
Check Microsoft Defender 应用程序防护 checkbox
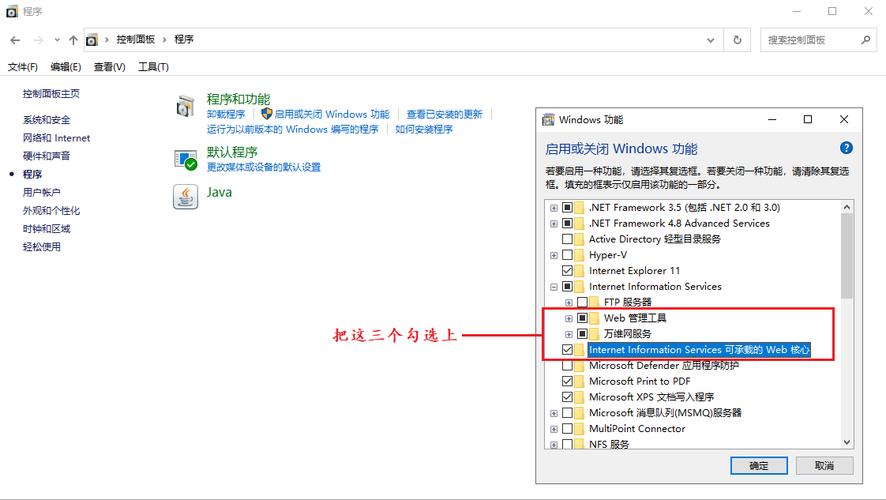pyautogui.click(x=567, y=366)
